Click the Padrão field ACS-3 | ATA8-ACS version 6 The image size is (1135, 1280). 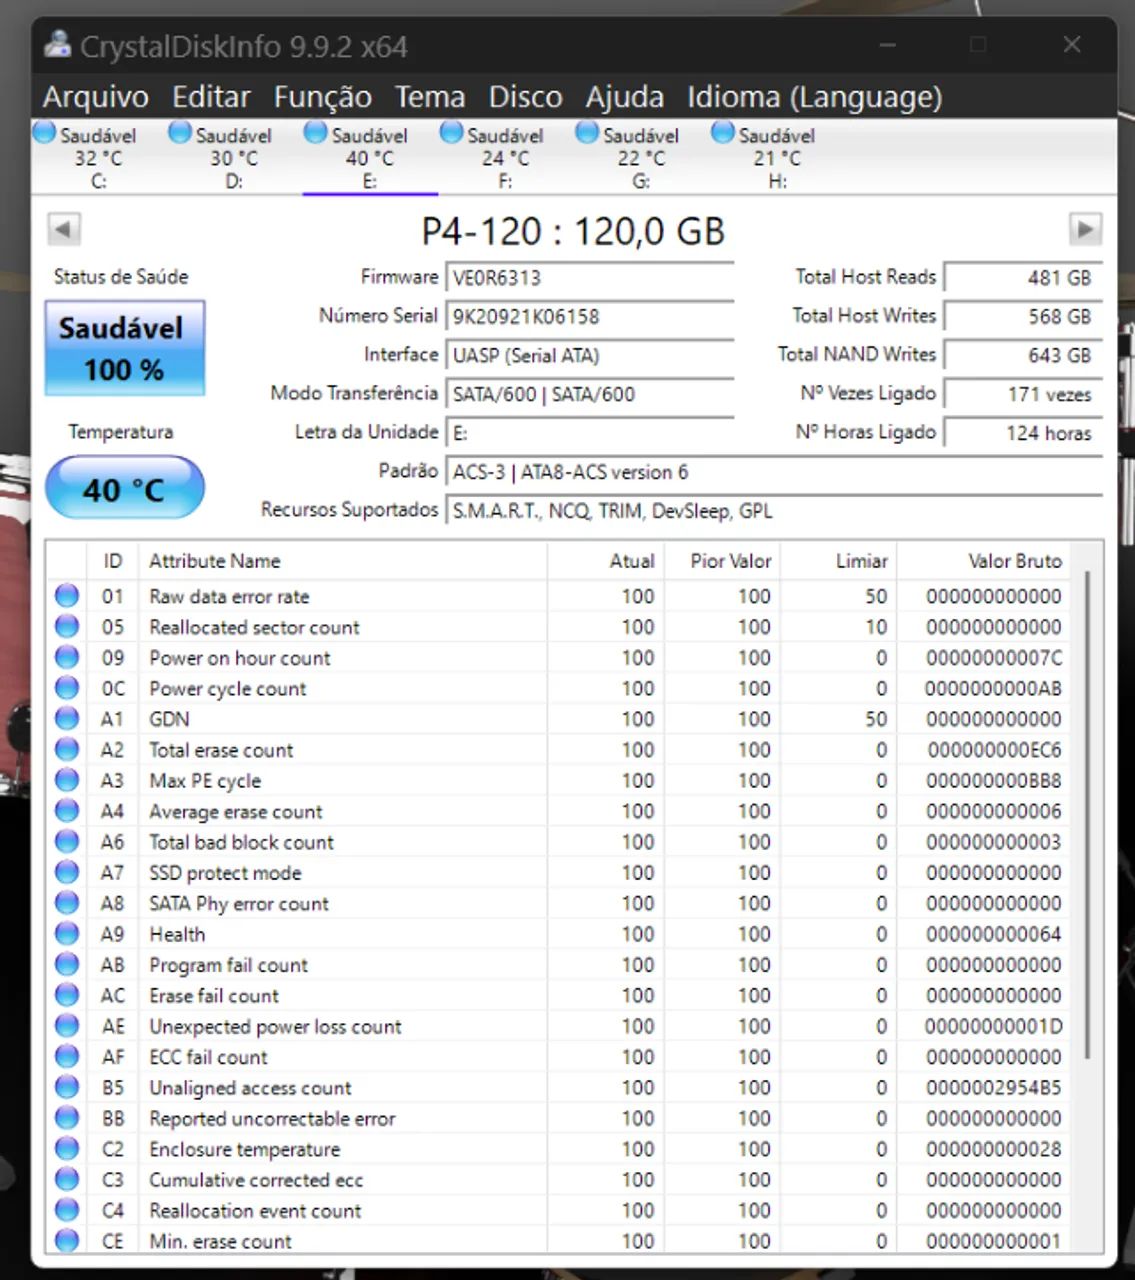coord(774,472)
